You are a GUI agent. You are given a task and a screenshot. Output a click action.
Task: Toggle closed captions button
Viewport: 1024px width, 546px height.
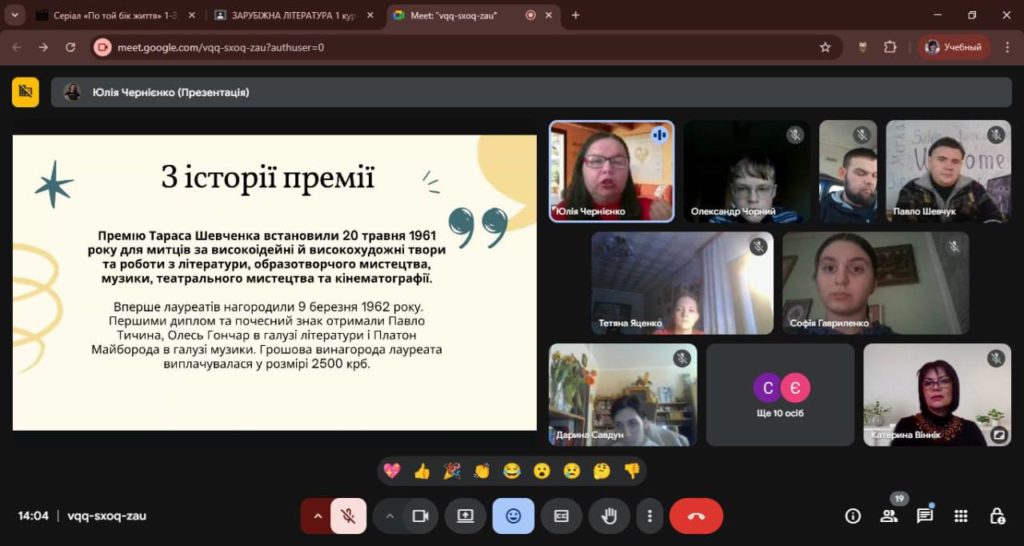[561, 516]
